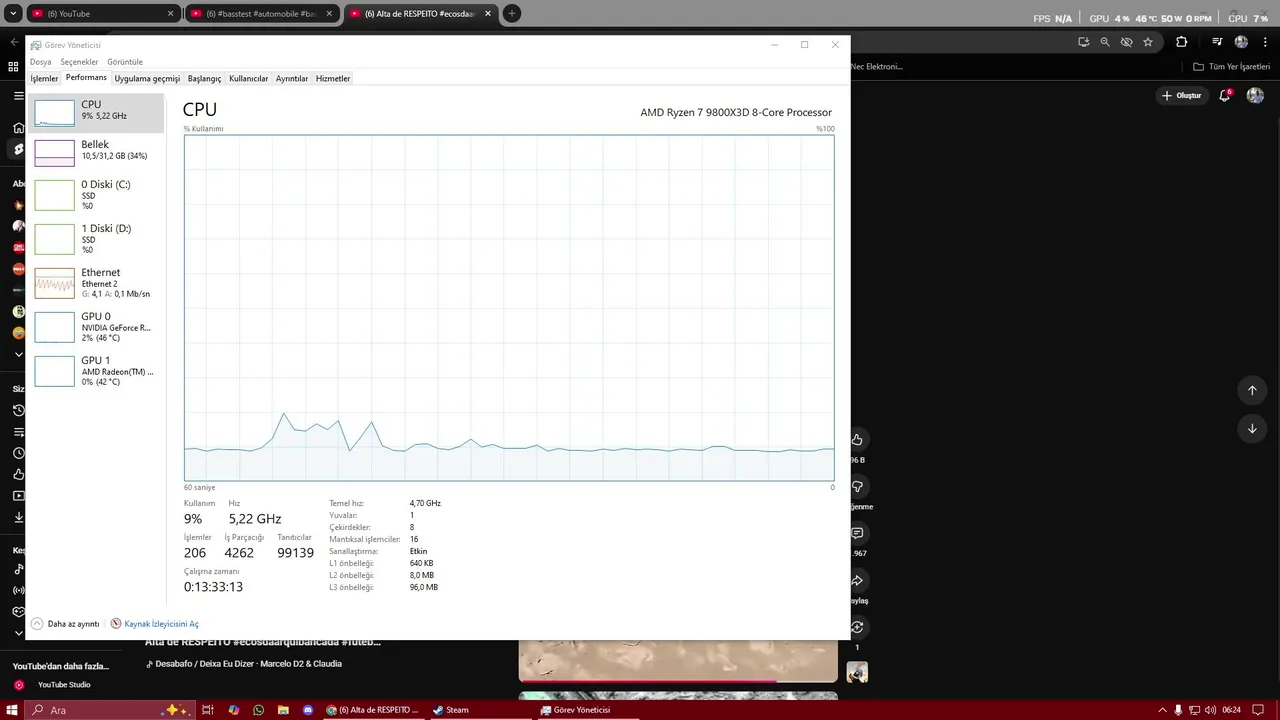The image size is (1280, 720).
Task: Close the Alta de RESPEITO browser tab
Action: click(x=488, y=14)
